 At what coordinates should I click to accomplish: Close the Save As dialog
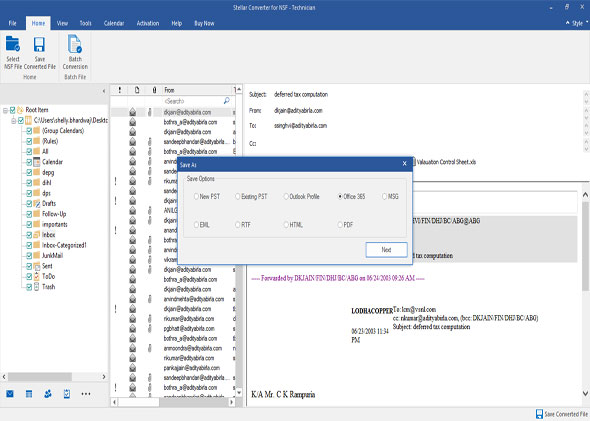(404, 164)
